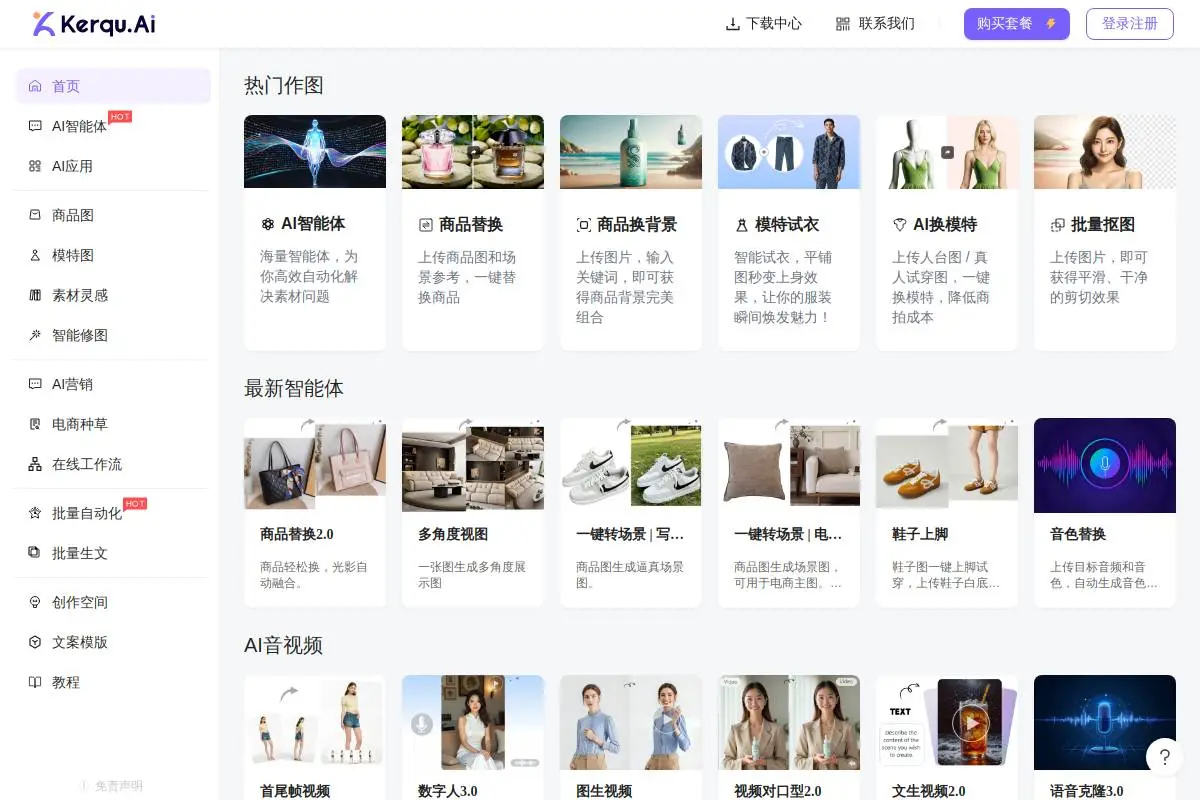Click the magic wand icon beside 智能修图
Screen dimensions: 1200x800
(x=35, y=335)
